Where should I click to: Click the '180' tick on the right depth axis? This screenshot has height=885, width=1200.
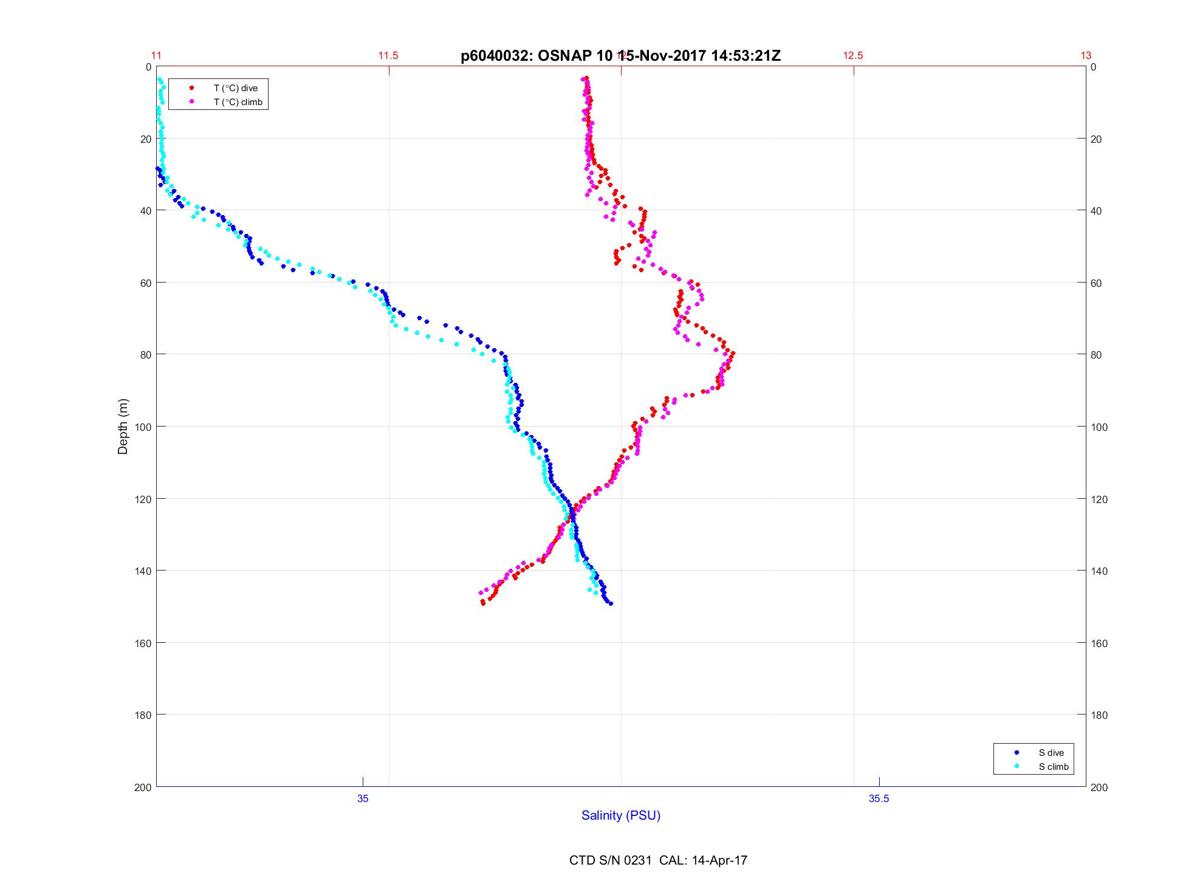(1100, 715)
